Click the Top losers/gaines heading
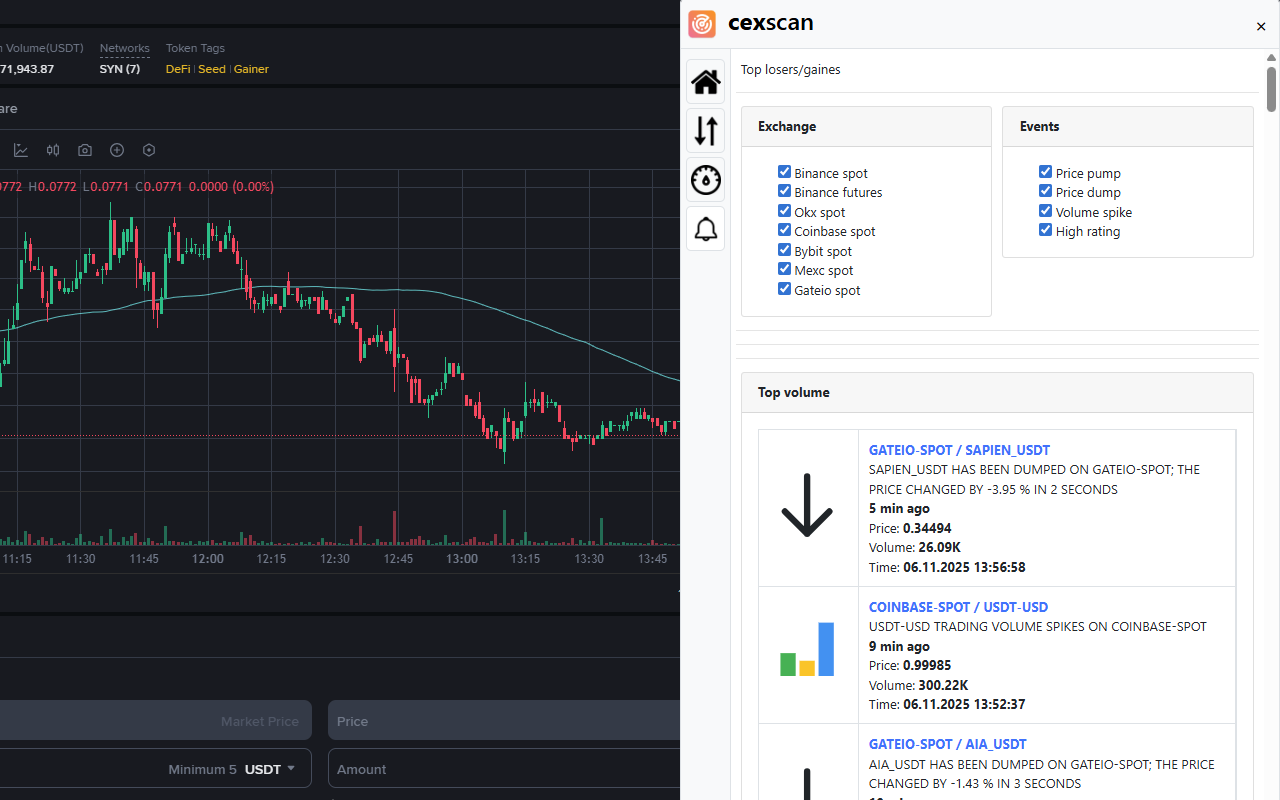Screen dimensions: 1280x800 click(790, 70)
